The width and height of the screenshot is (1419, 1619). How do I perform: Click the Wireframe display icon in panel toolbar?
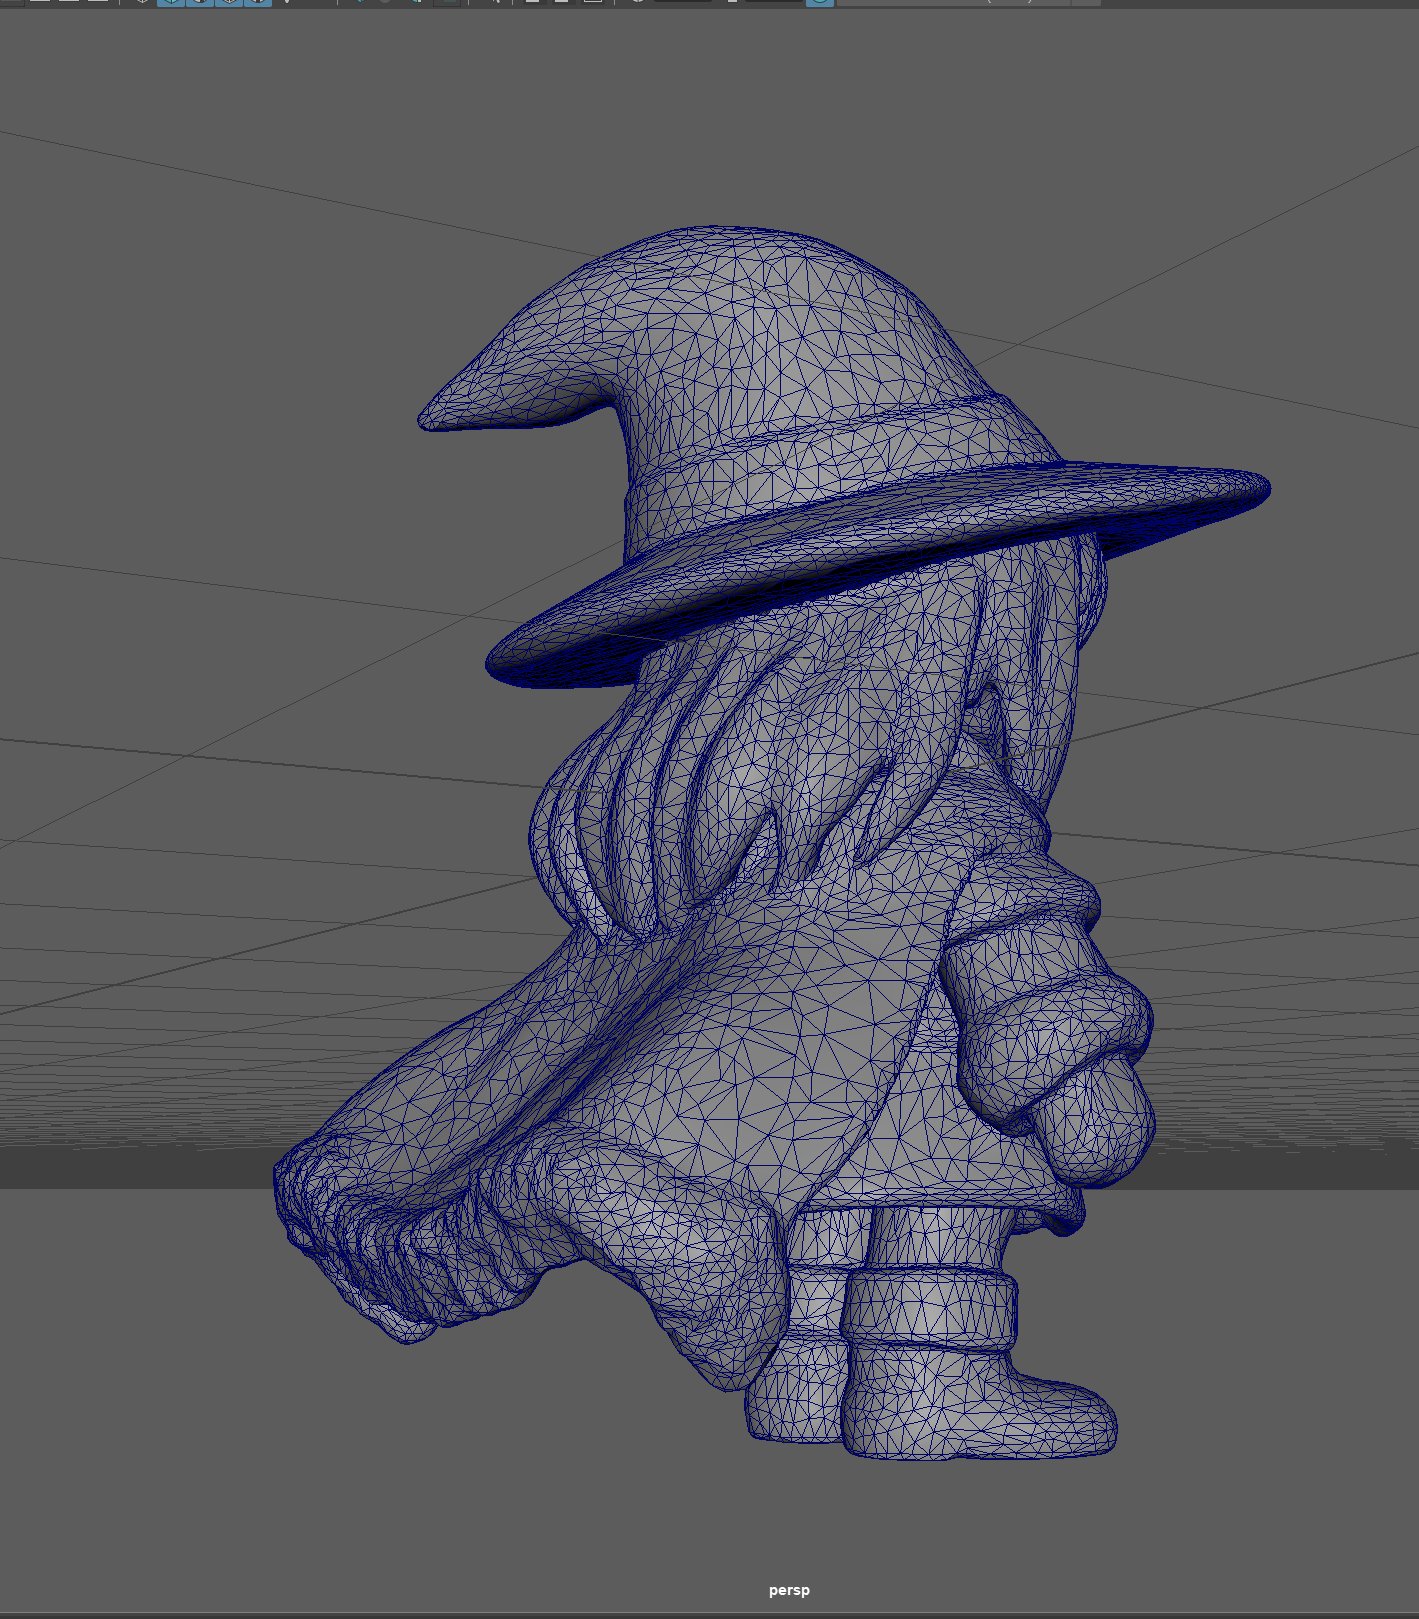(142, 2)
